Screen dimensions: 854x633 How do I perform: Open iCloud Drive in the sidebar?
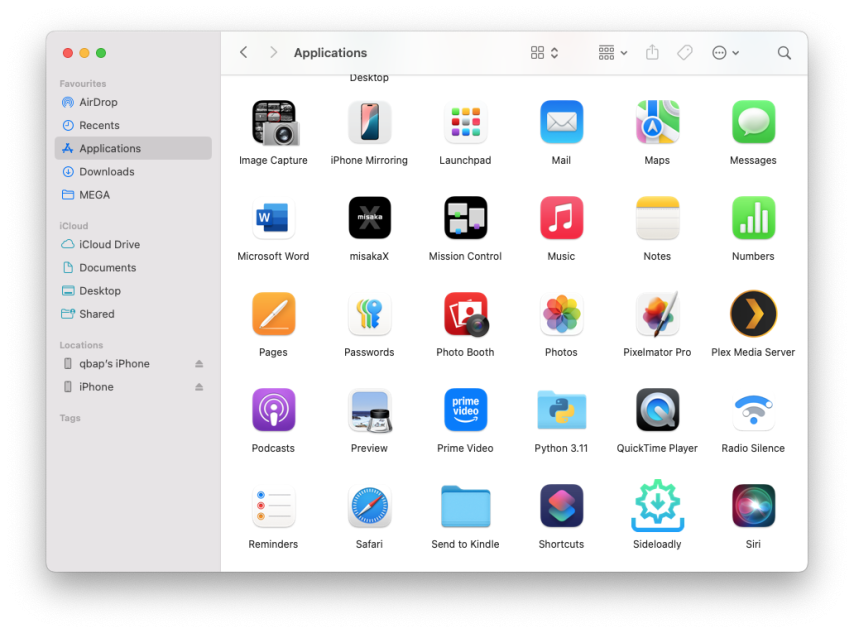(133, 245)
